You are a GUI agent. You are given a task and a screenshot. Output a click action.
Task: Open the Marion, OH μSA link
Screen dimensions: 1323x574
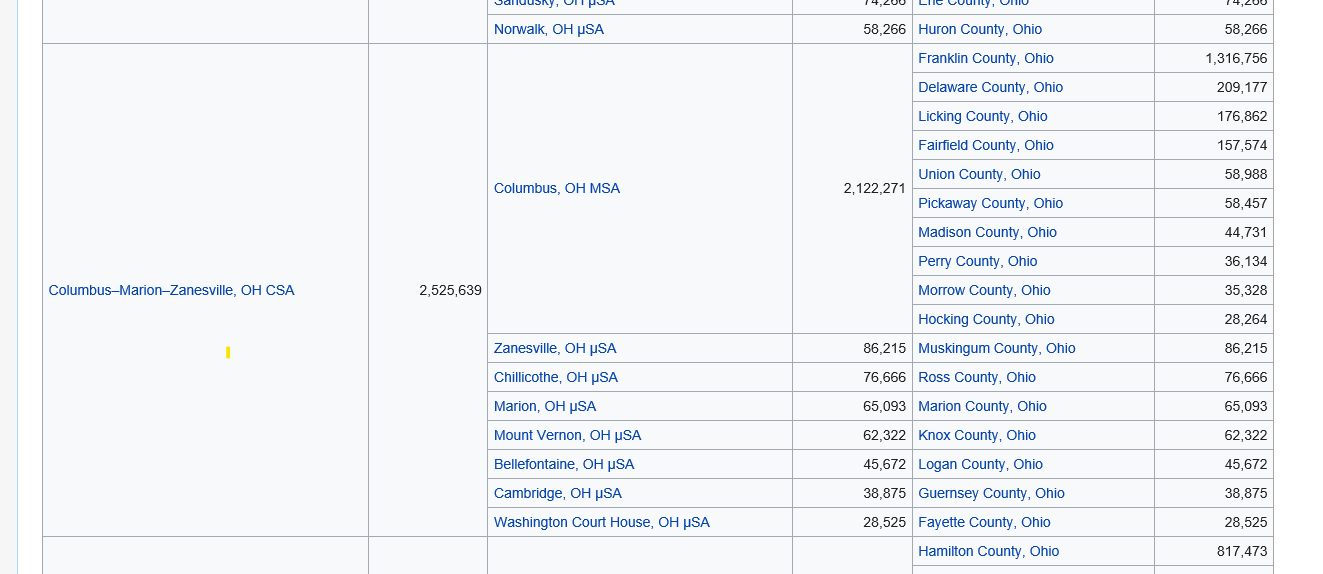[x=545, y=406]
